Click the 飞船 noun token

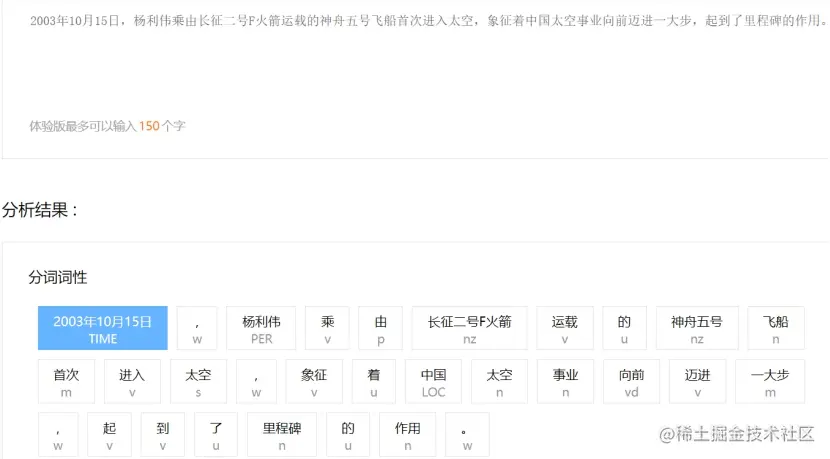pyautogui.click(x=776, y=328)
